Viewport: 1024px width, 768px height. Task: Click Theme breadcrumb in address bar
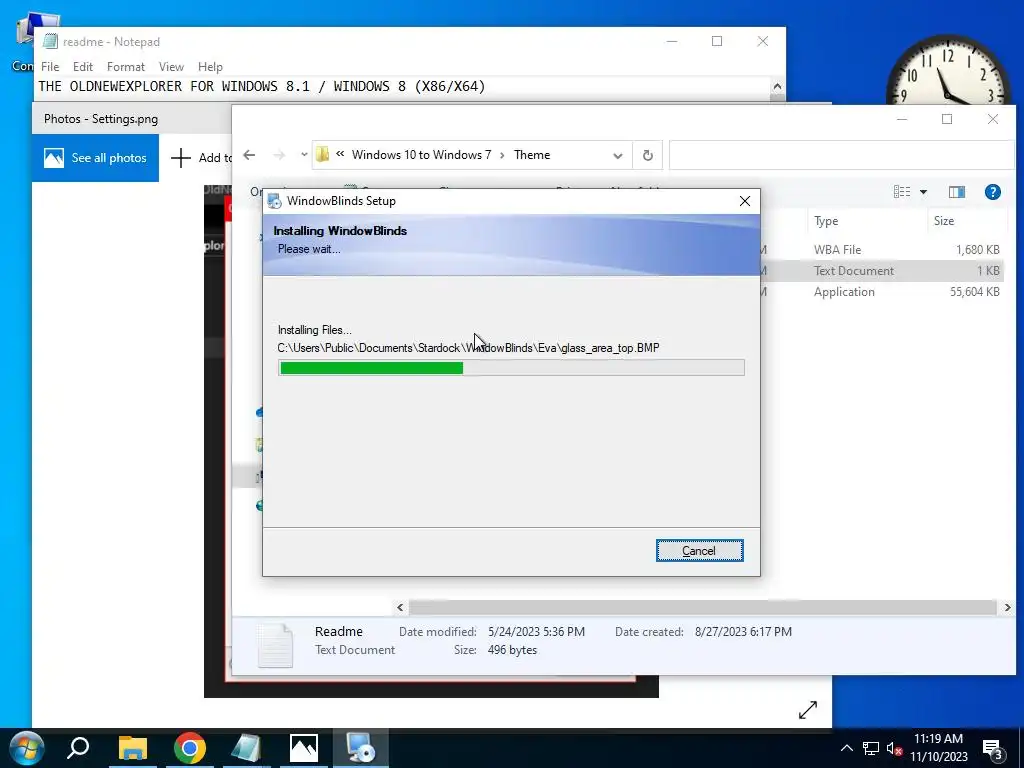click(x=532, y=155)
